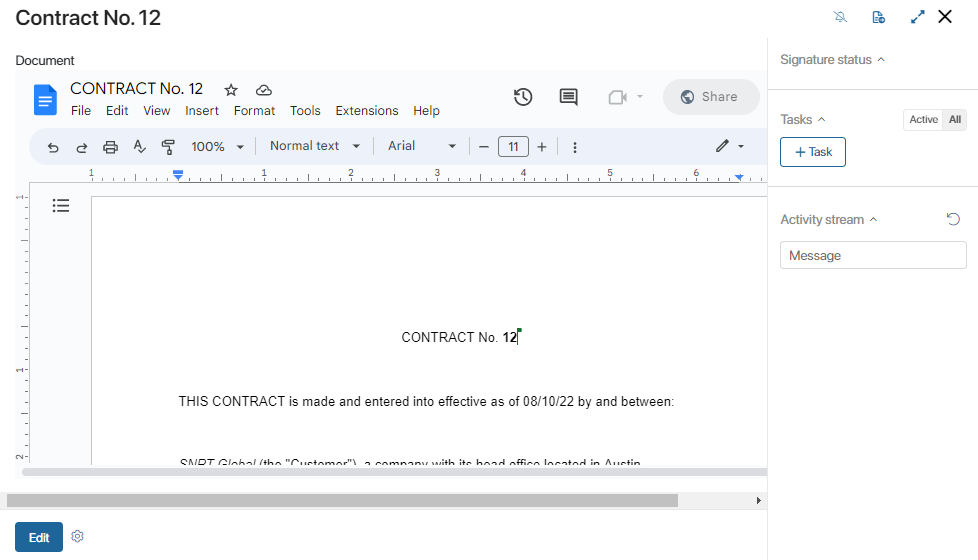Screen dimensions: 978x560
Task: Add a new Task
Action: coord(813,152)
